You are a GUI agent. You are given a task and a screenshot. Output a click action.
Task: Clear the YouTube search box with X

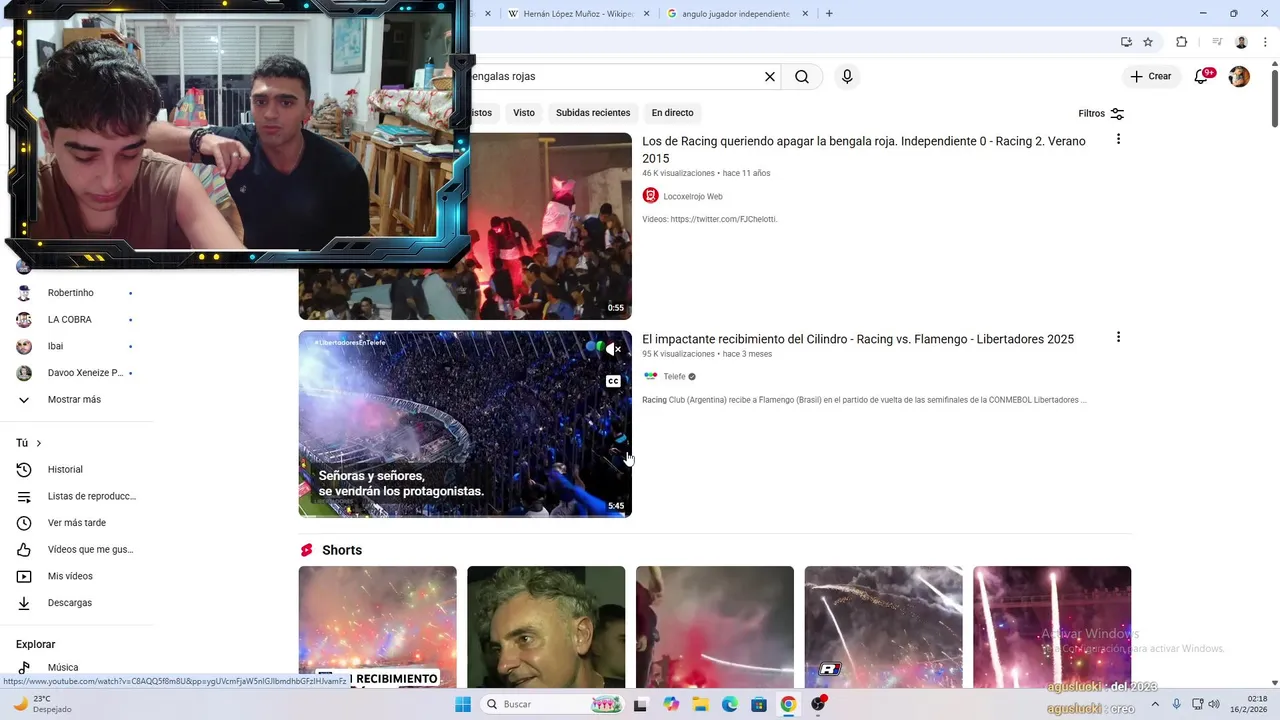click(x=770, y=76)
